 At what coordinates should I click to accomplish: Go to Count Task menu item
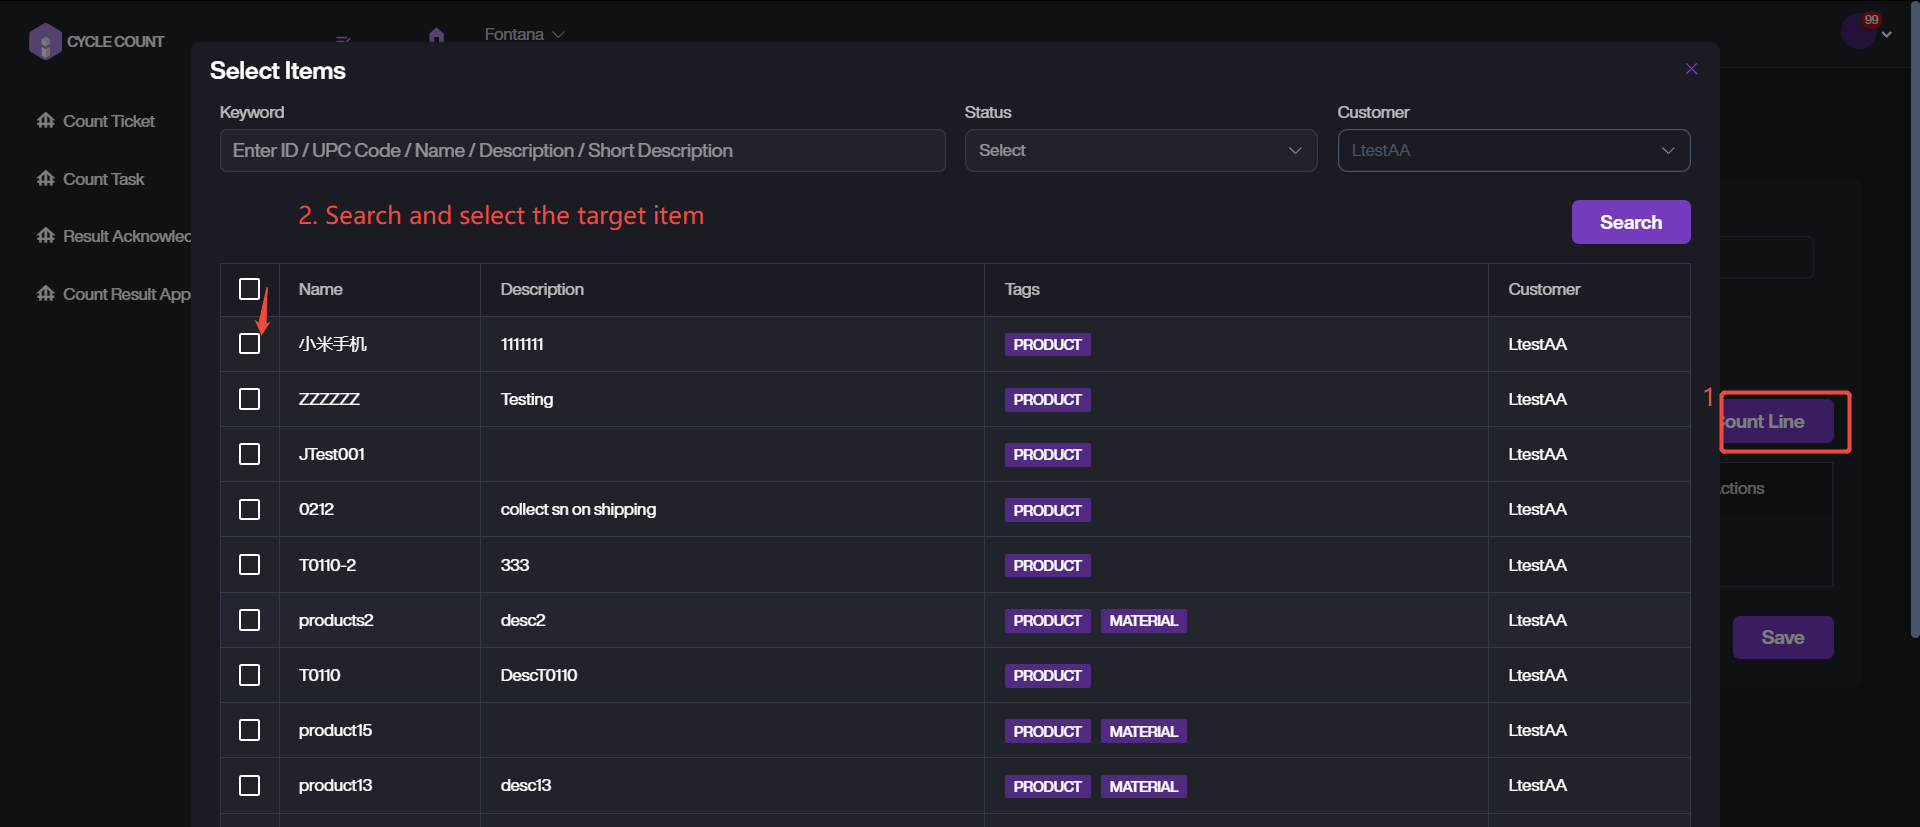pos(104,179)
